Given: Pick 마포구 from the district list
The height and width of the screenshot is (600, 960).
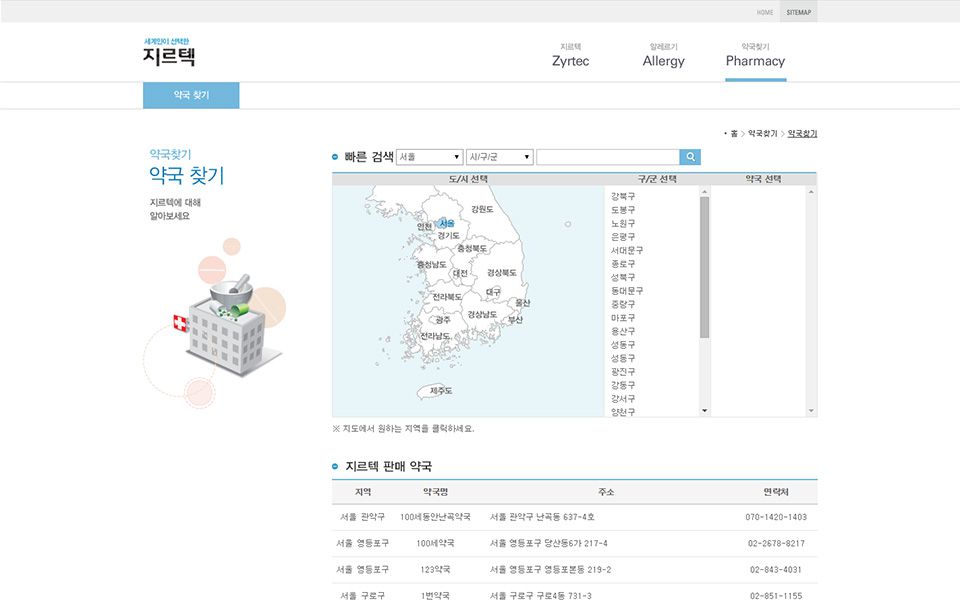Looking at the screenshot, I should 623,317.
